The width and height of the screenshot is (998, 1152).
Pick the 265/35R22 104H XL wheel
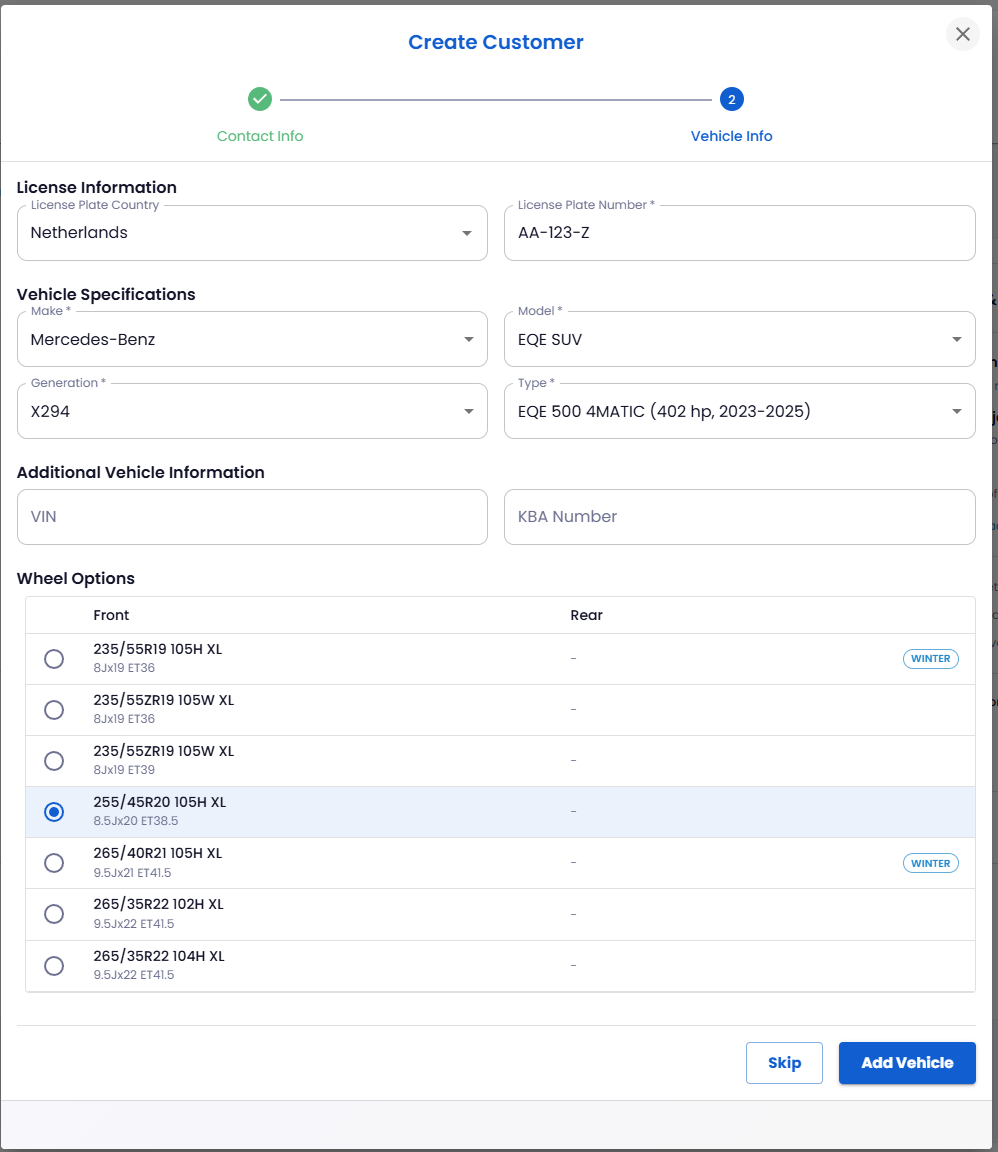pos(54,966)
